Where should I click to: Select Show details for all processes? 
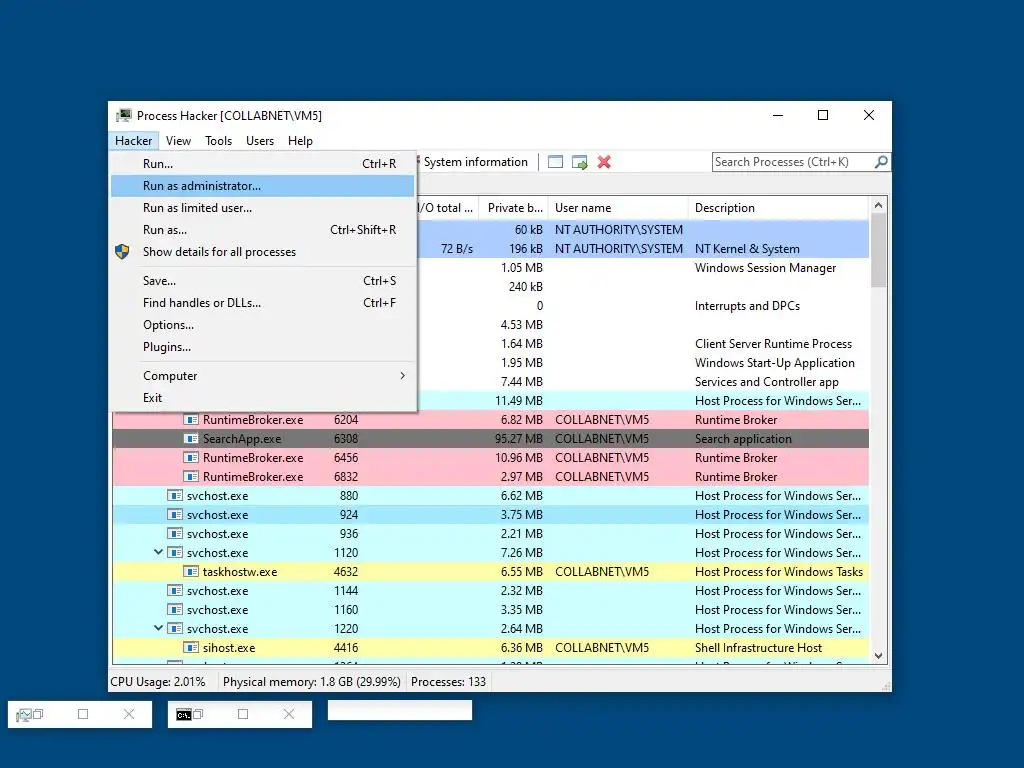click(263, 251)
